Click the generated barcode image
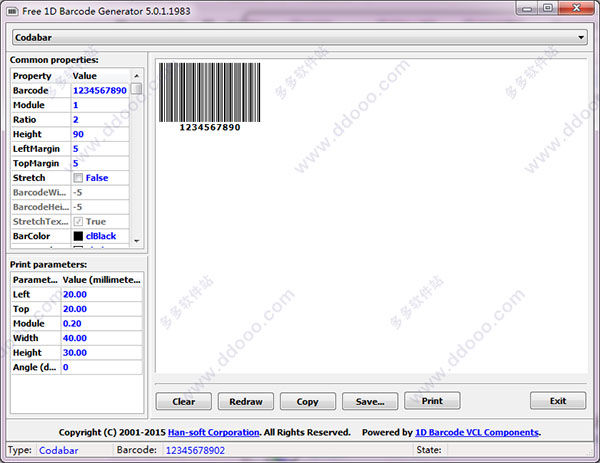This screenshot has height=463, width=600. click(x=210, y=97)
